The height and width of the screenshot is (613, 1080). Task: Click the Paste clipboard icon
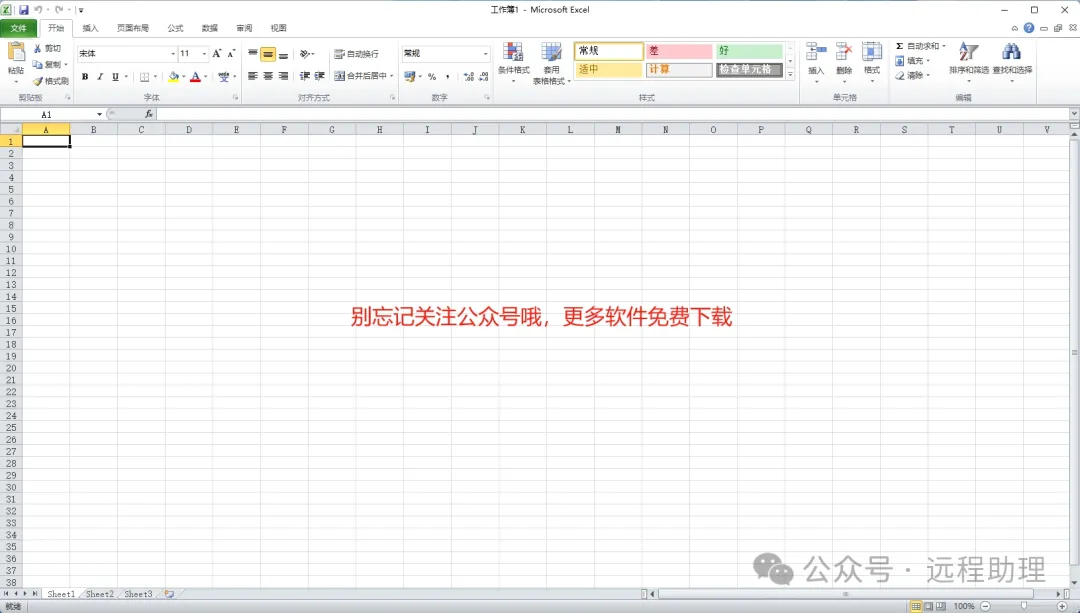coord(16,52)
